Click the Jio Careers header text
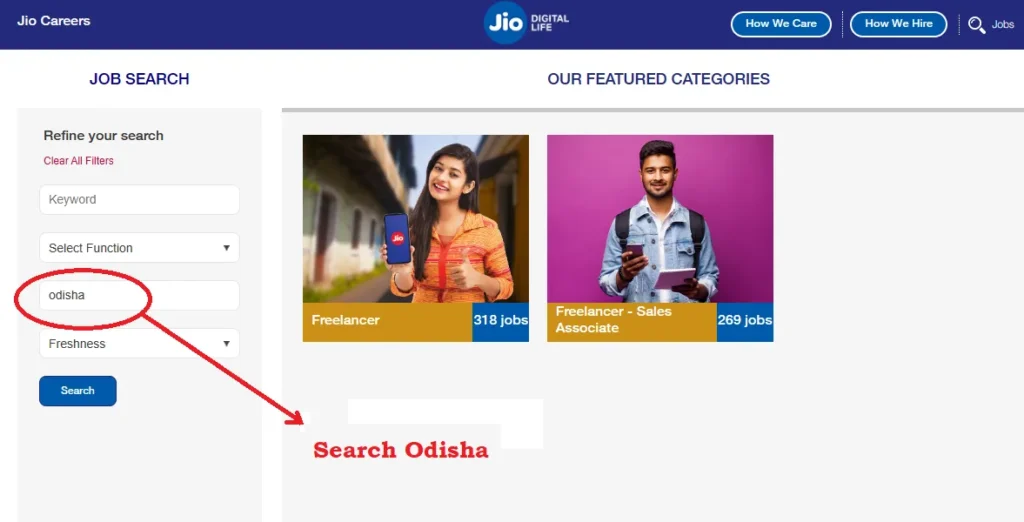The width and height of the screenshot is (1024, 522). (x=54, y=21)
